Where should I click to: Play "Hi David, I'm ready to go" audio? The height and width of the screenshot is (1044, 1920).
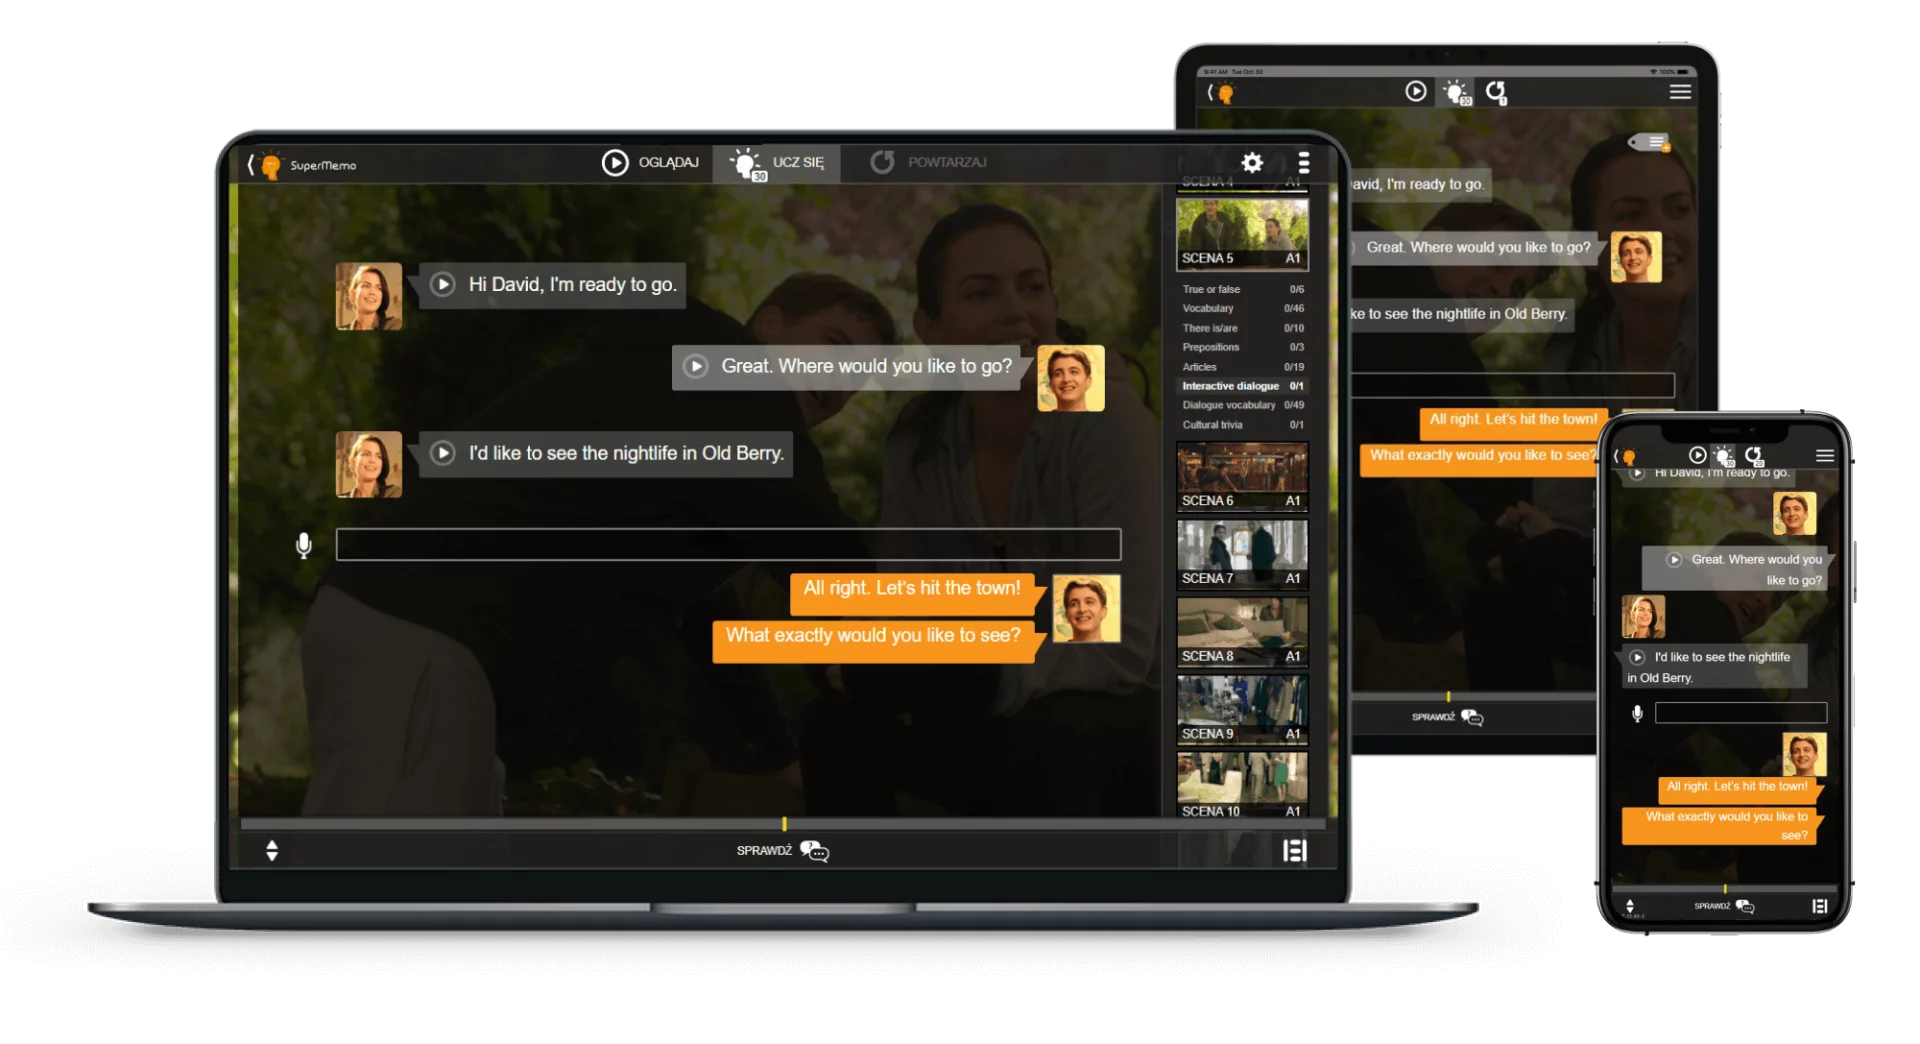443,285
